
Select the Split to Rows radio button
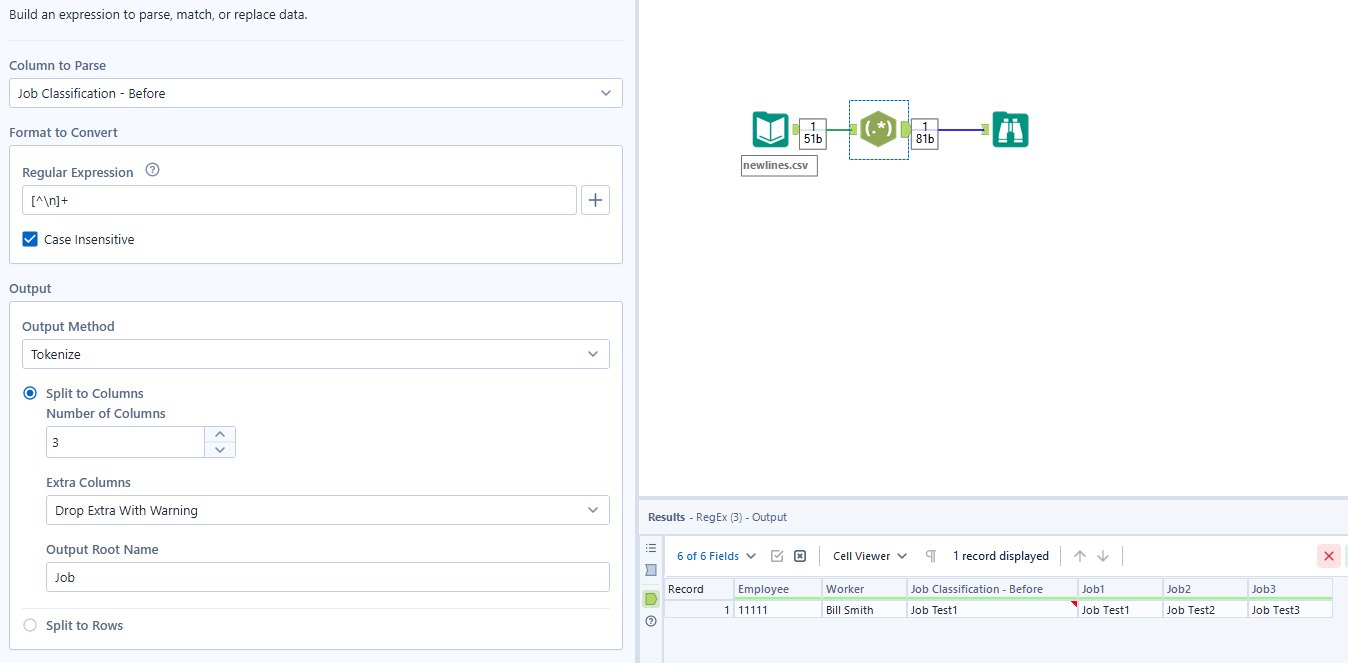tap(29, 625)
